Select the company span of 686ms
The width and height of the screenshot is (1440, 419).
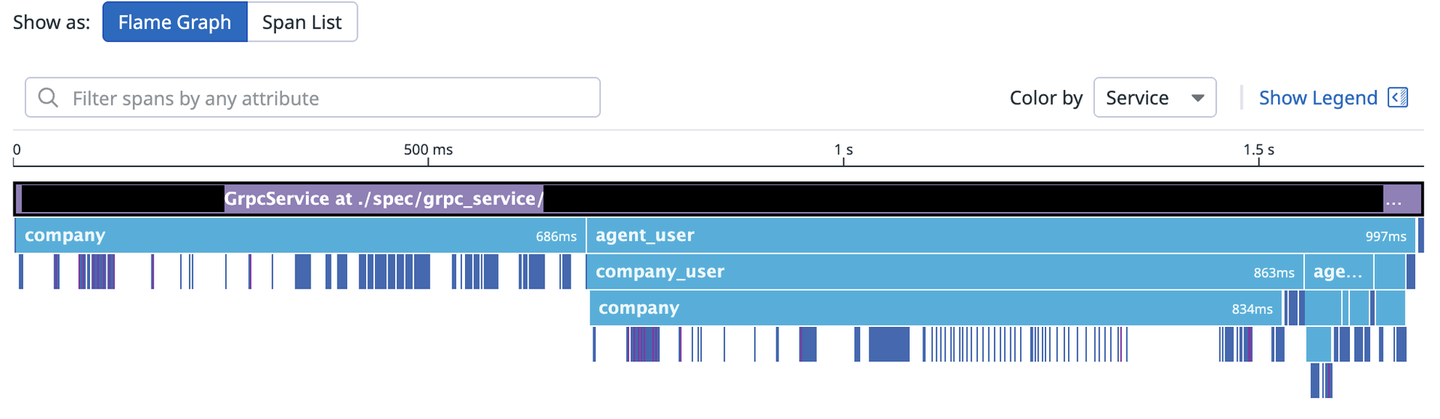click(x=300, y=236)
